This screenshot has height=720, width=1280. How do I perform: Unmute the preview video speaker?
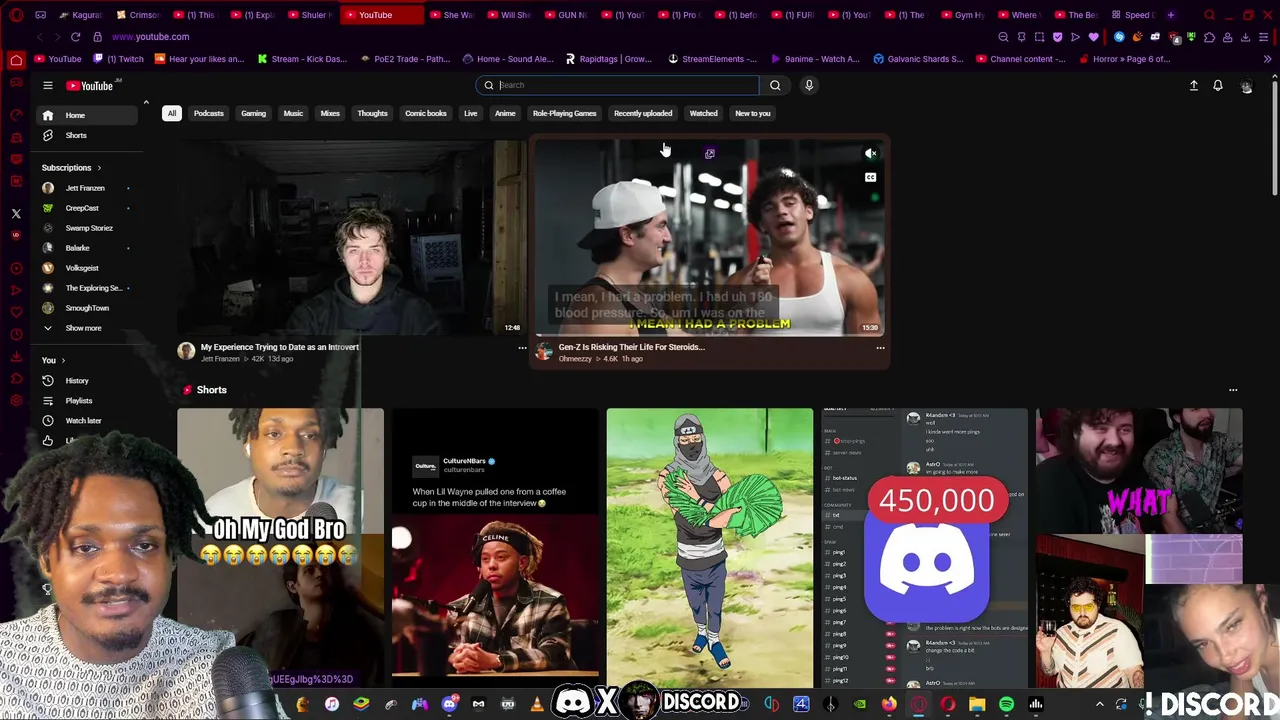(x=870, y=154)
